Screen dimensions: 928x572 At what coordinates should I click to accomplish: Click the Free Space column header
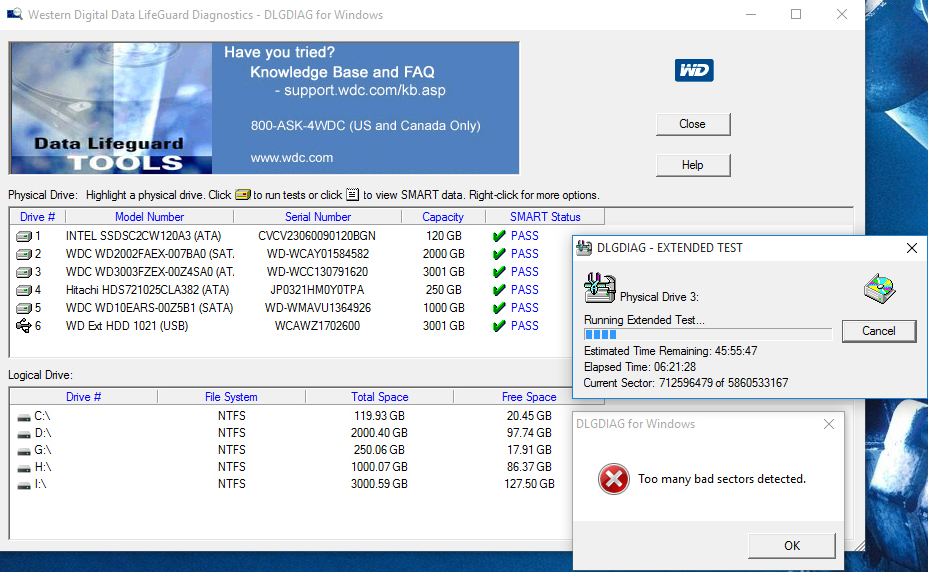point(514,397)
